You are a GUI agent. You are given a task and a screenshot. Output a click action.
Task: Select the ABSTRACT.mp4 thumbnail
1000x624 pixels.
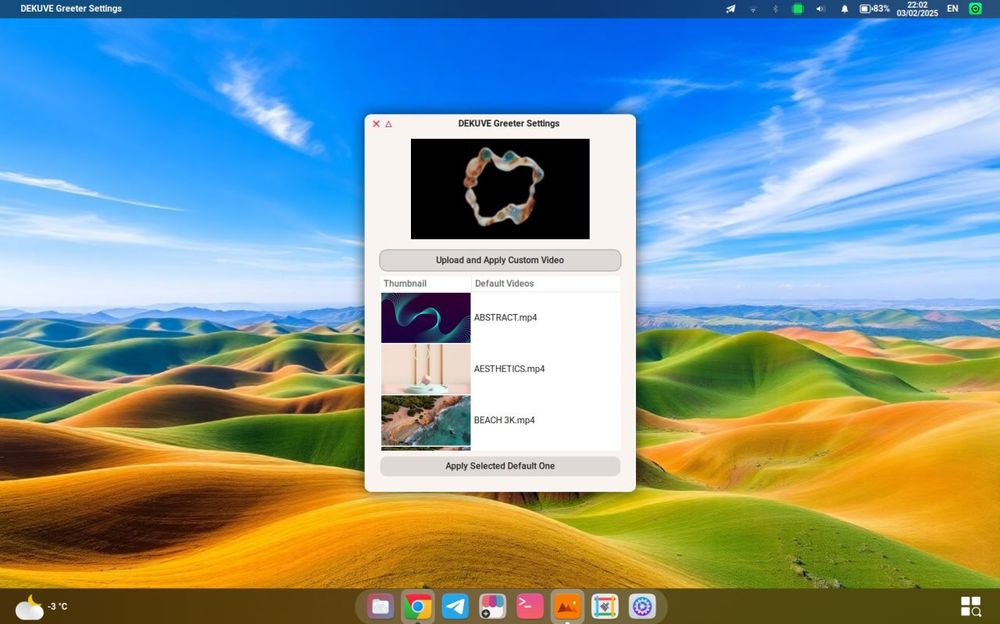pyautogui.click(x=426, y=318)
